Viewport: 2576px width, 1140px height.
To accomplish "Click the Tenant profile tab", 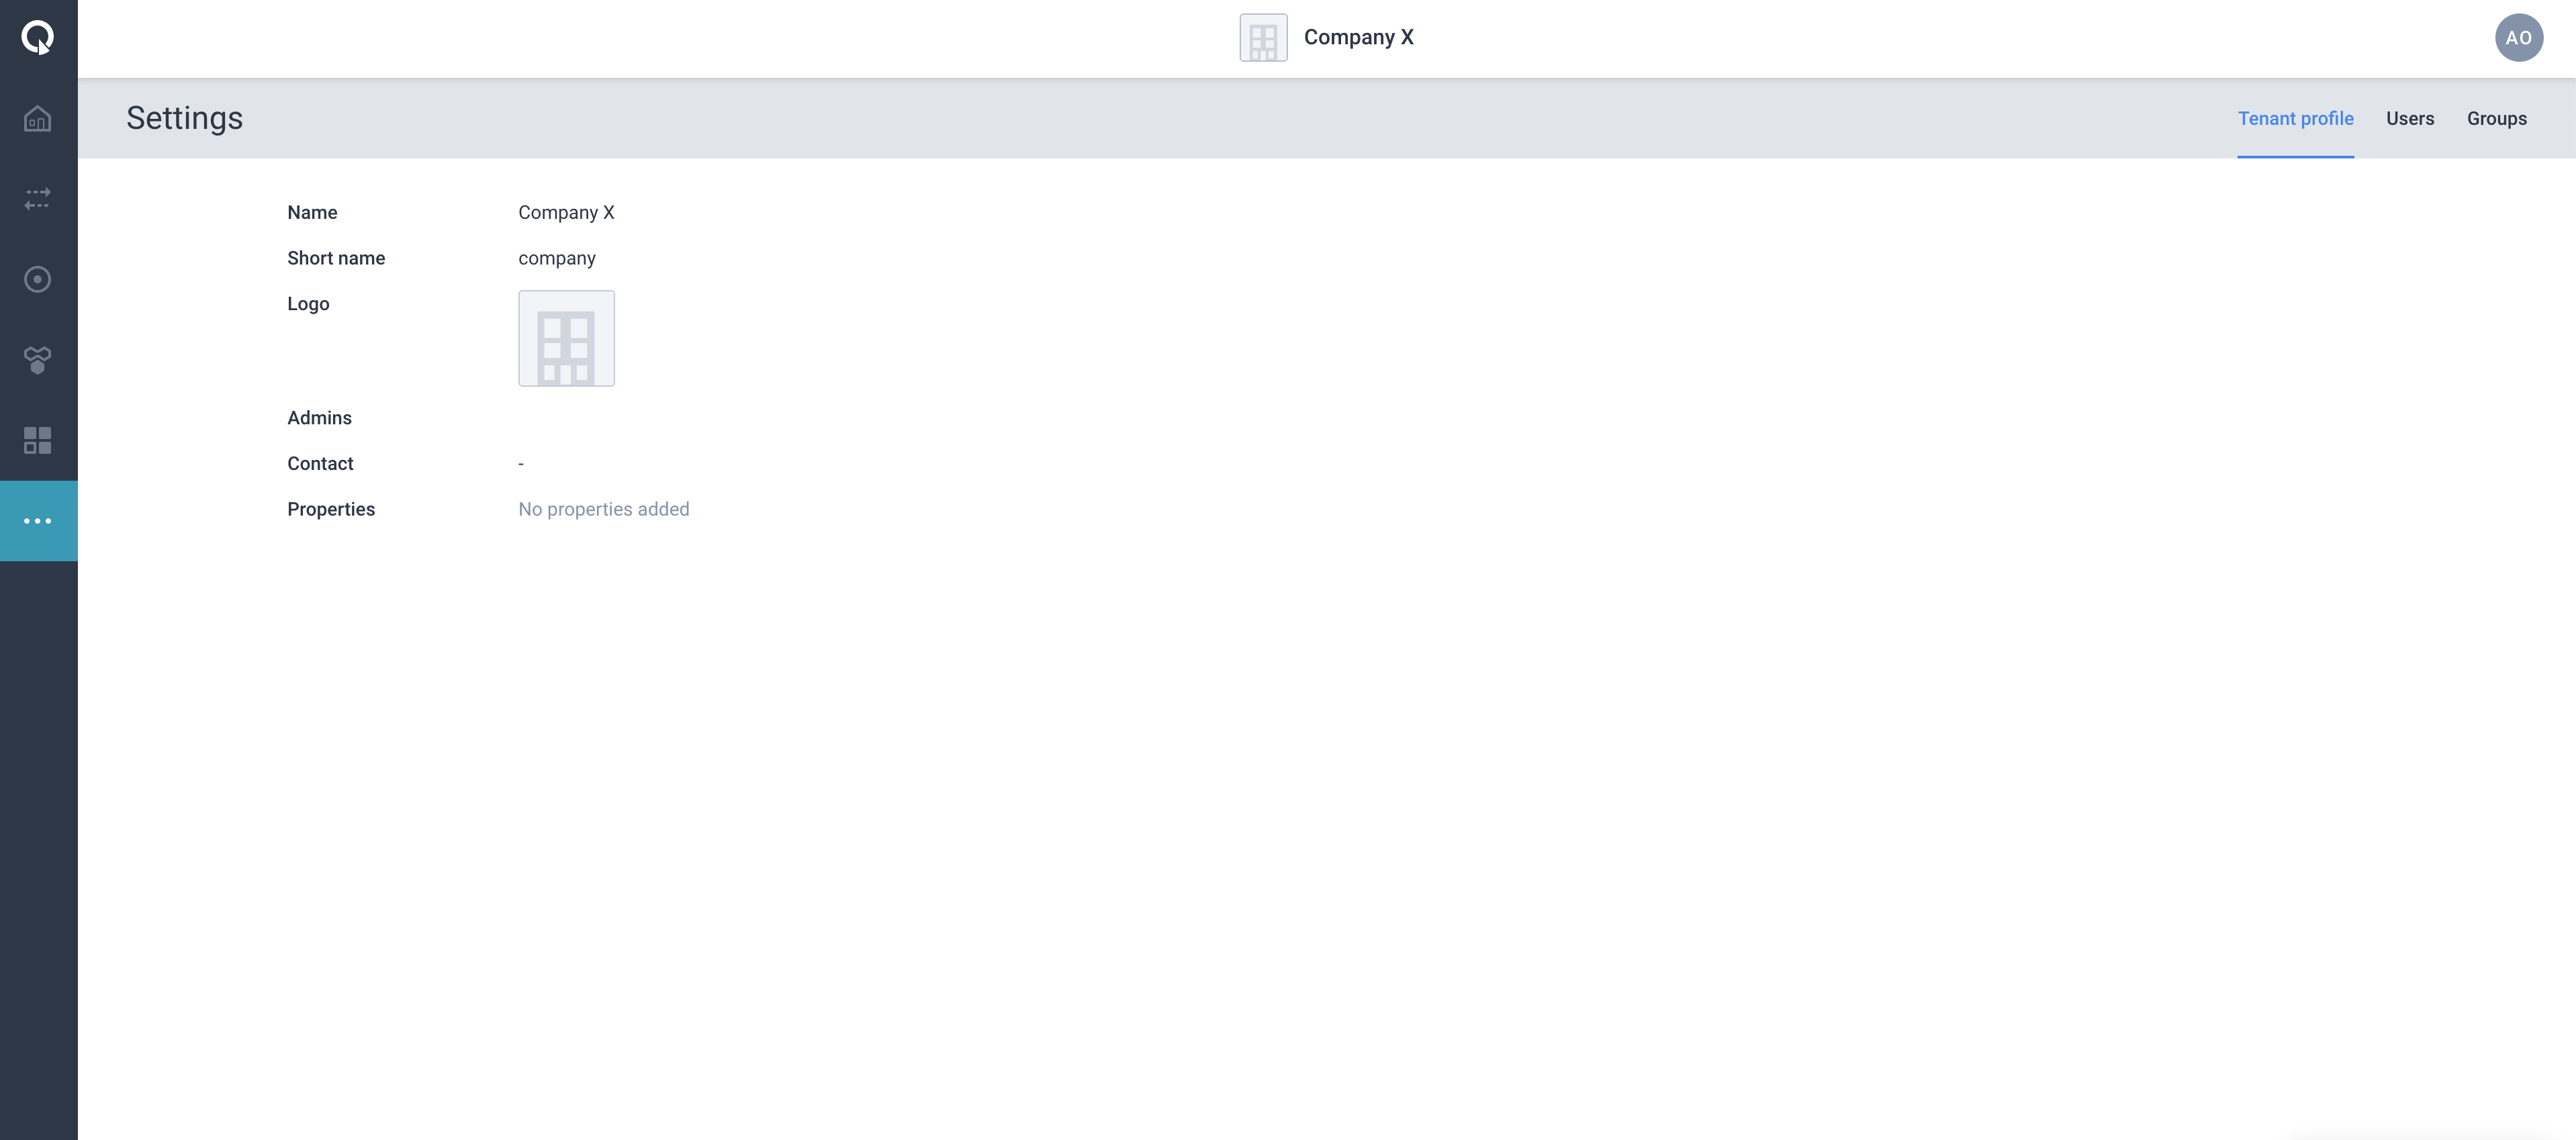I will pyautogui.click(x=2295, y=117).
